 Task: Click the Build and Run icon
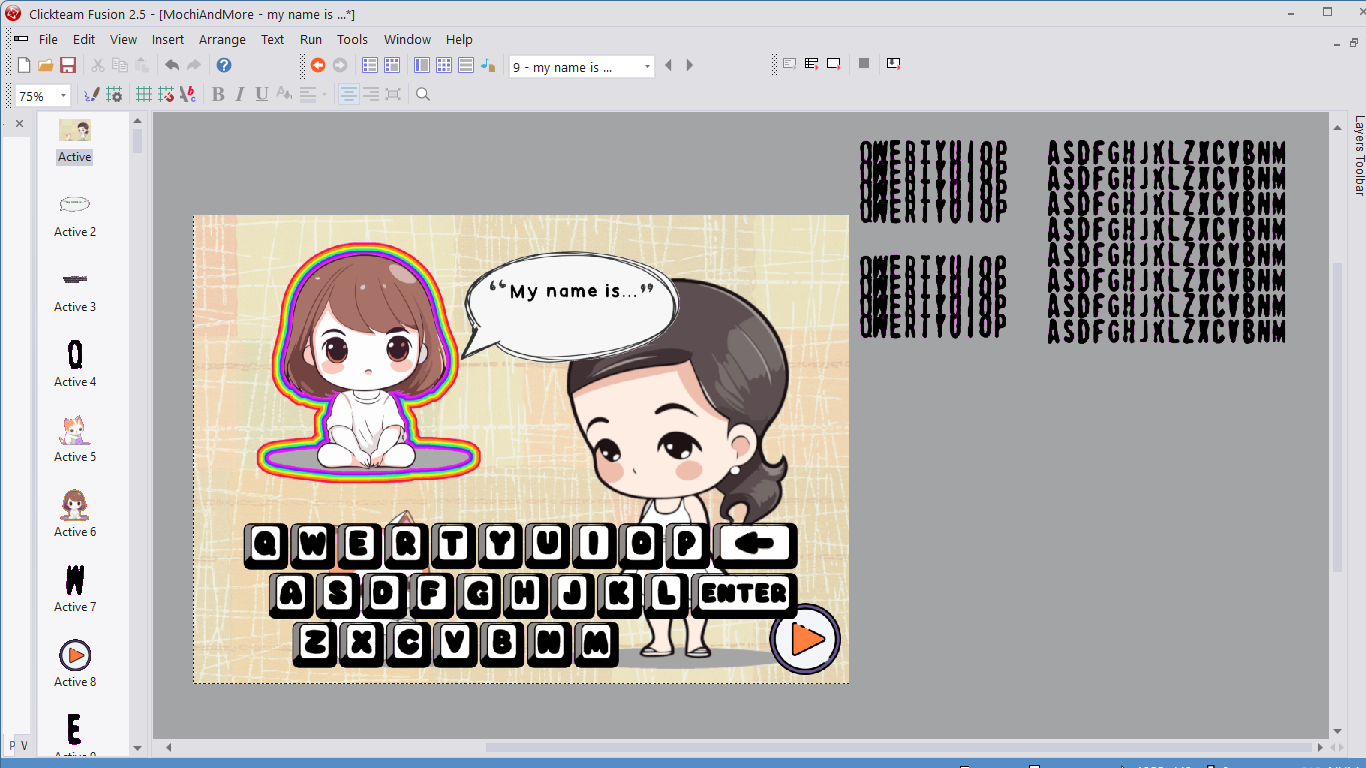coord(894,64)
